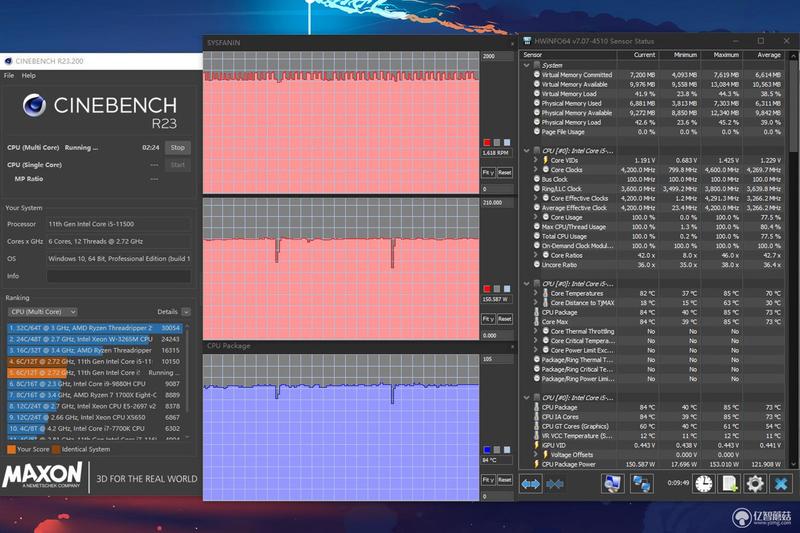
Task: Open Cinebench File menu
Action: point(9,75)
